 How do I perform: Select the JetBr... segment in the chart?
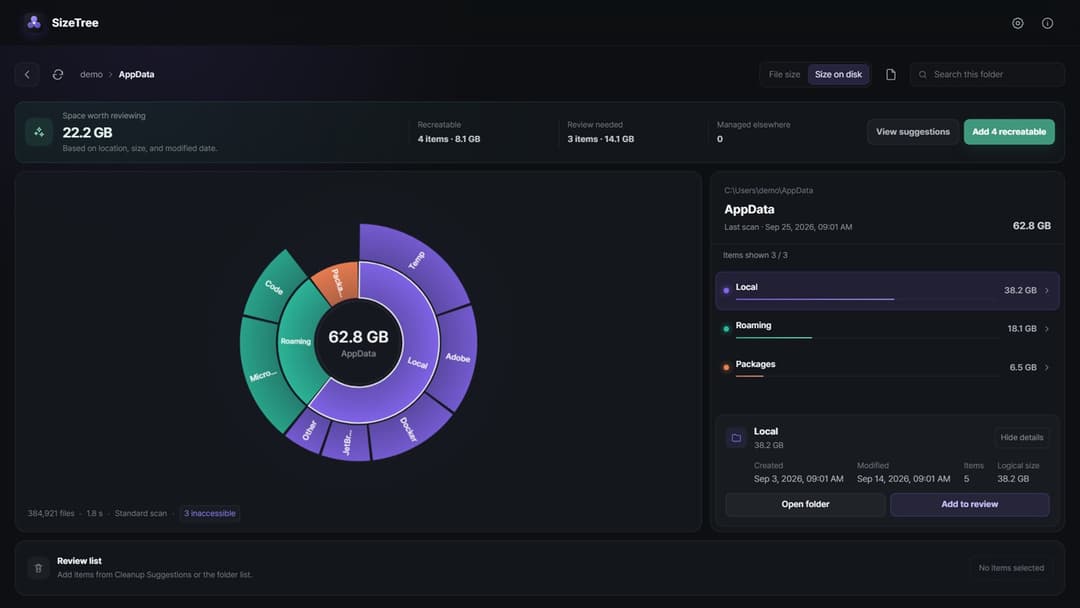coord(348,441)
